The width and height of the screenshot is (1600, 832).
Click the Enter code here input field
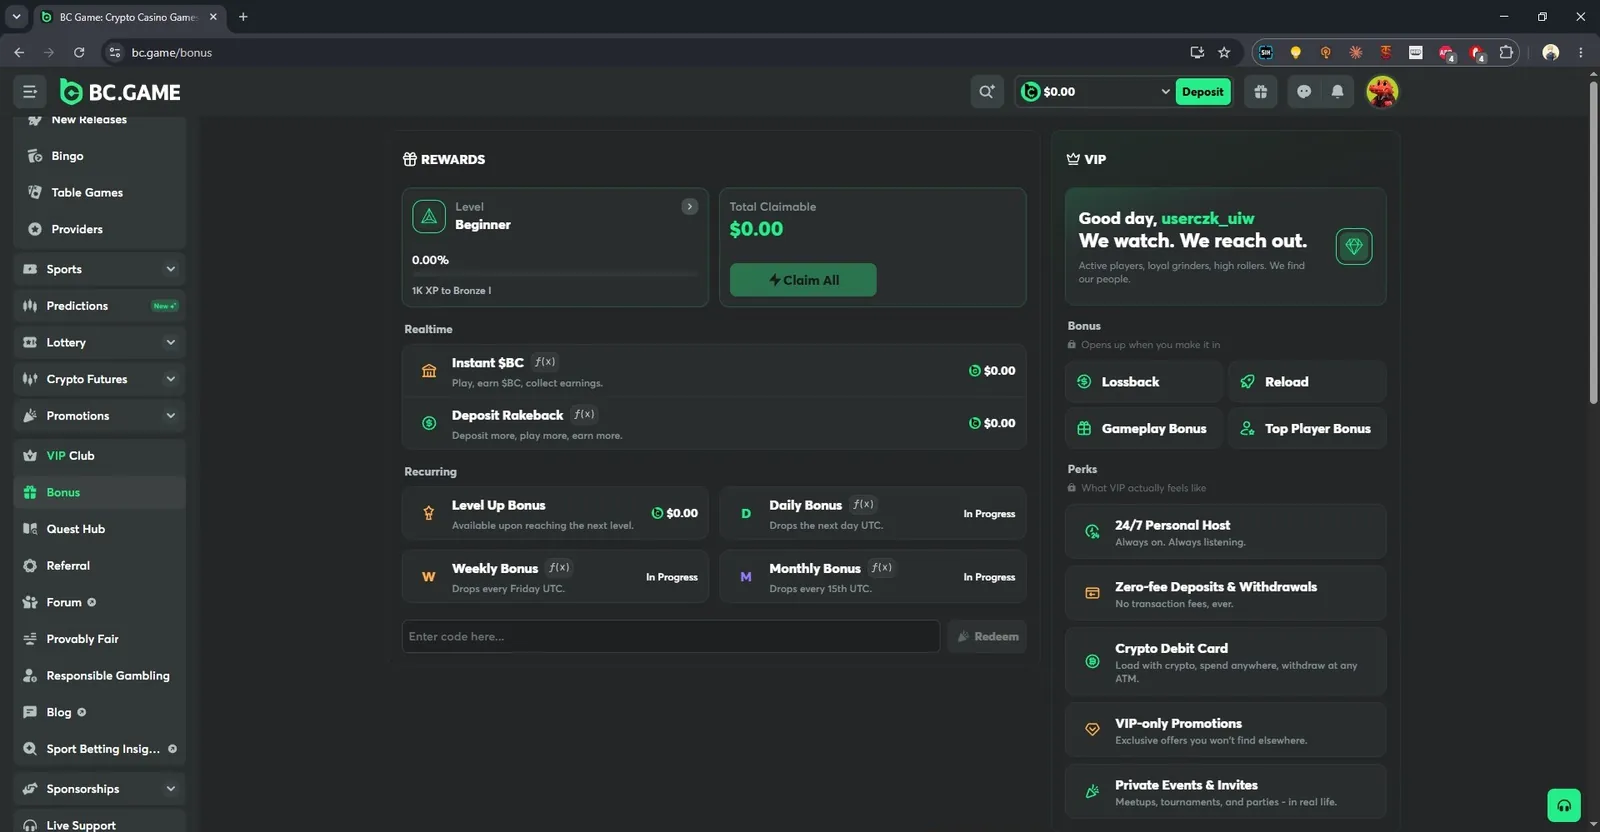click(x=671, y=636)
